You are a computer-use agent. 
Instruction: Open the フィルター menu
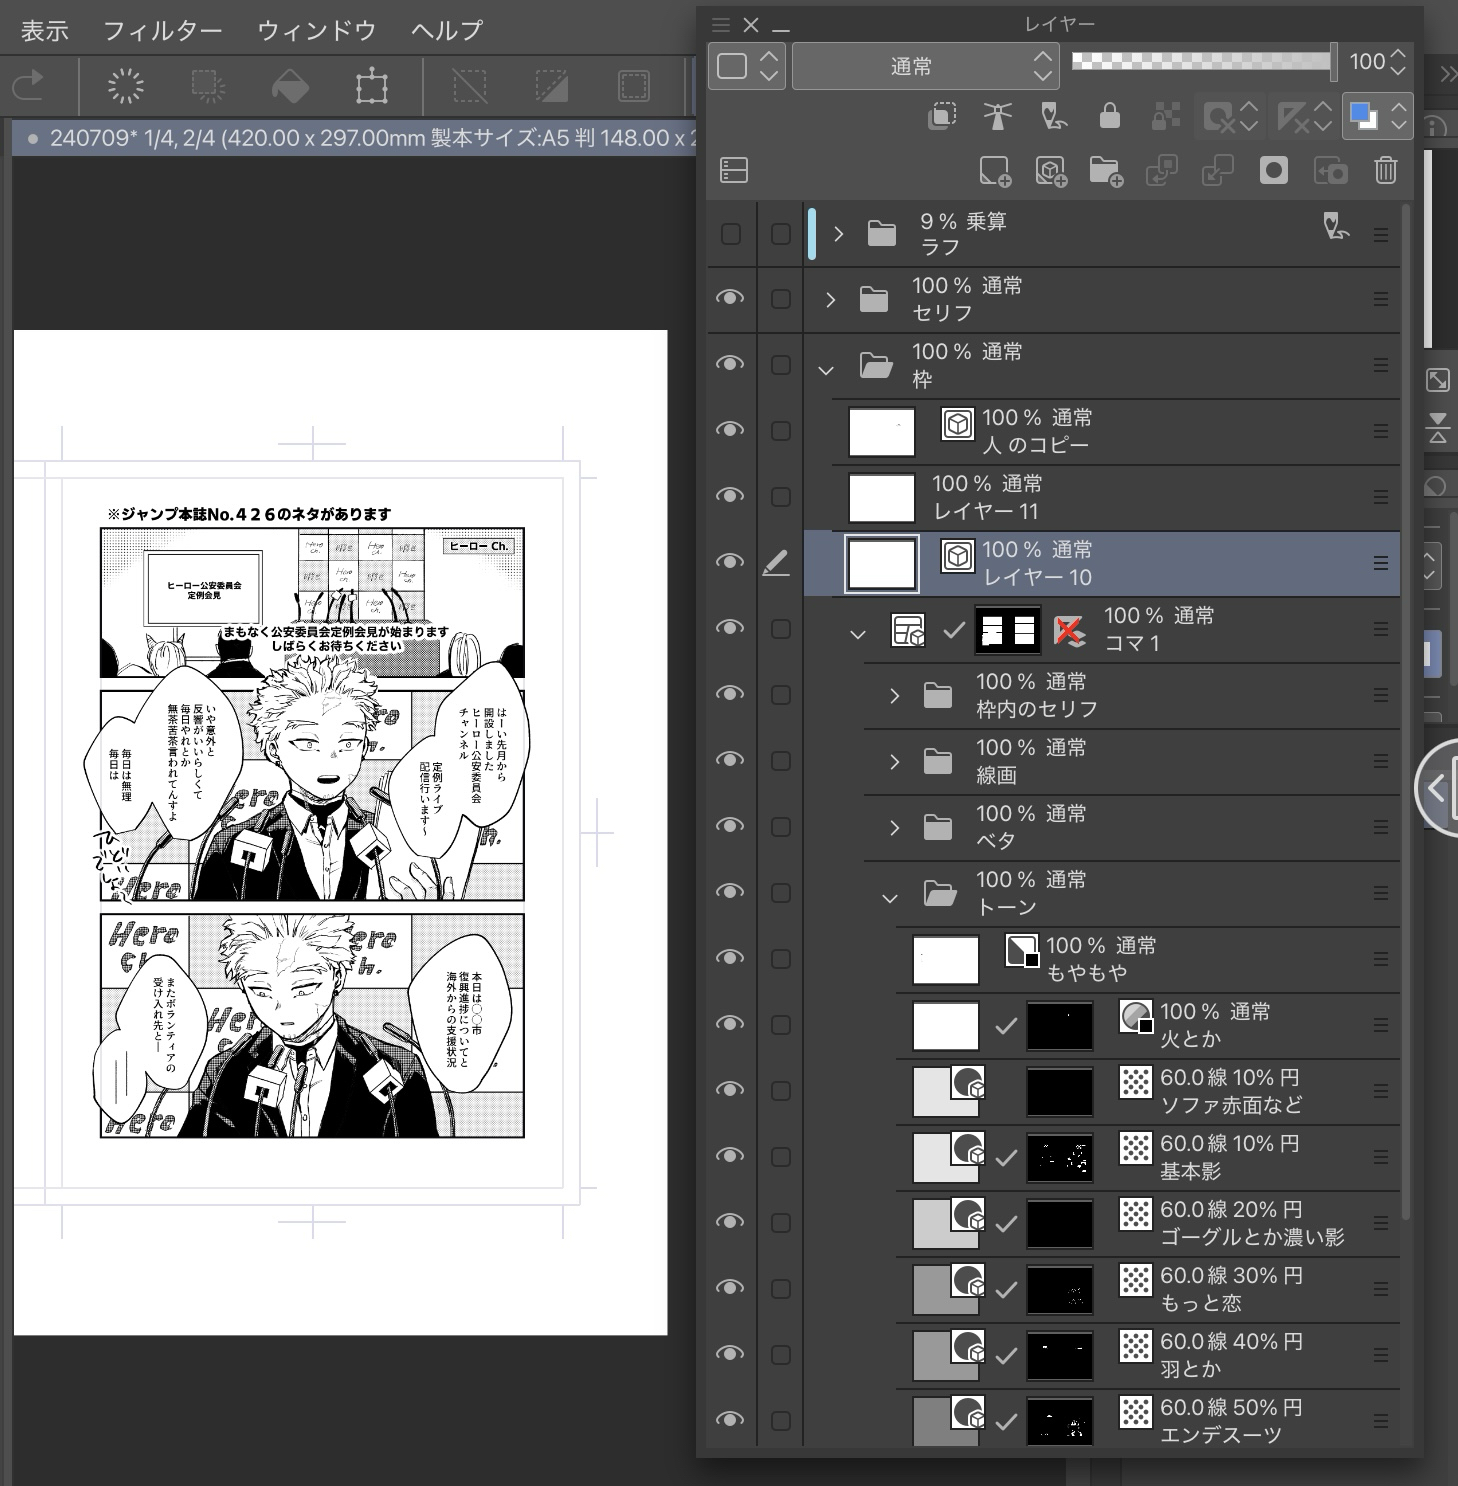[x=162, y=30]
